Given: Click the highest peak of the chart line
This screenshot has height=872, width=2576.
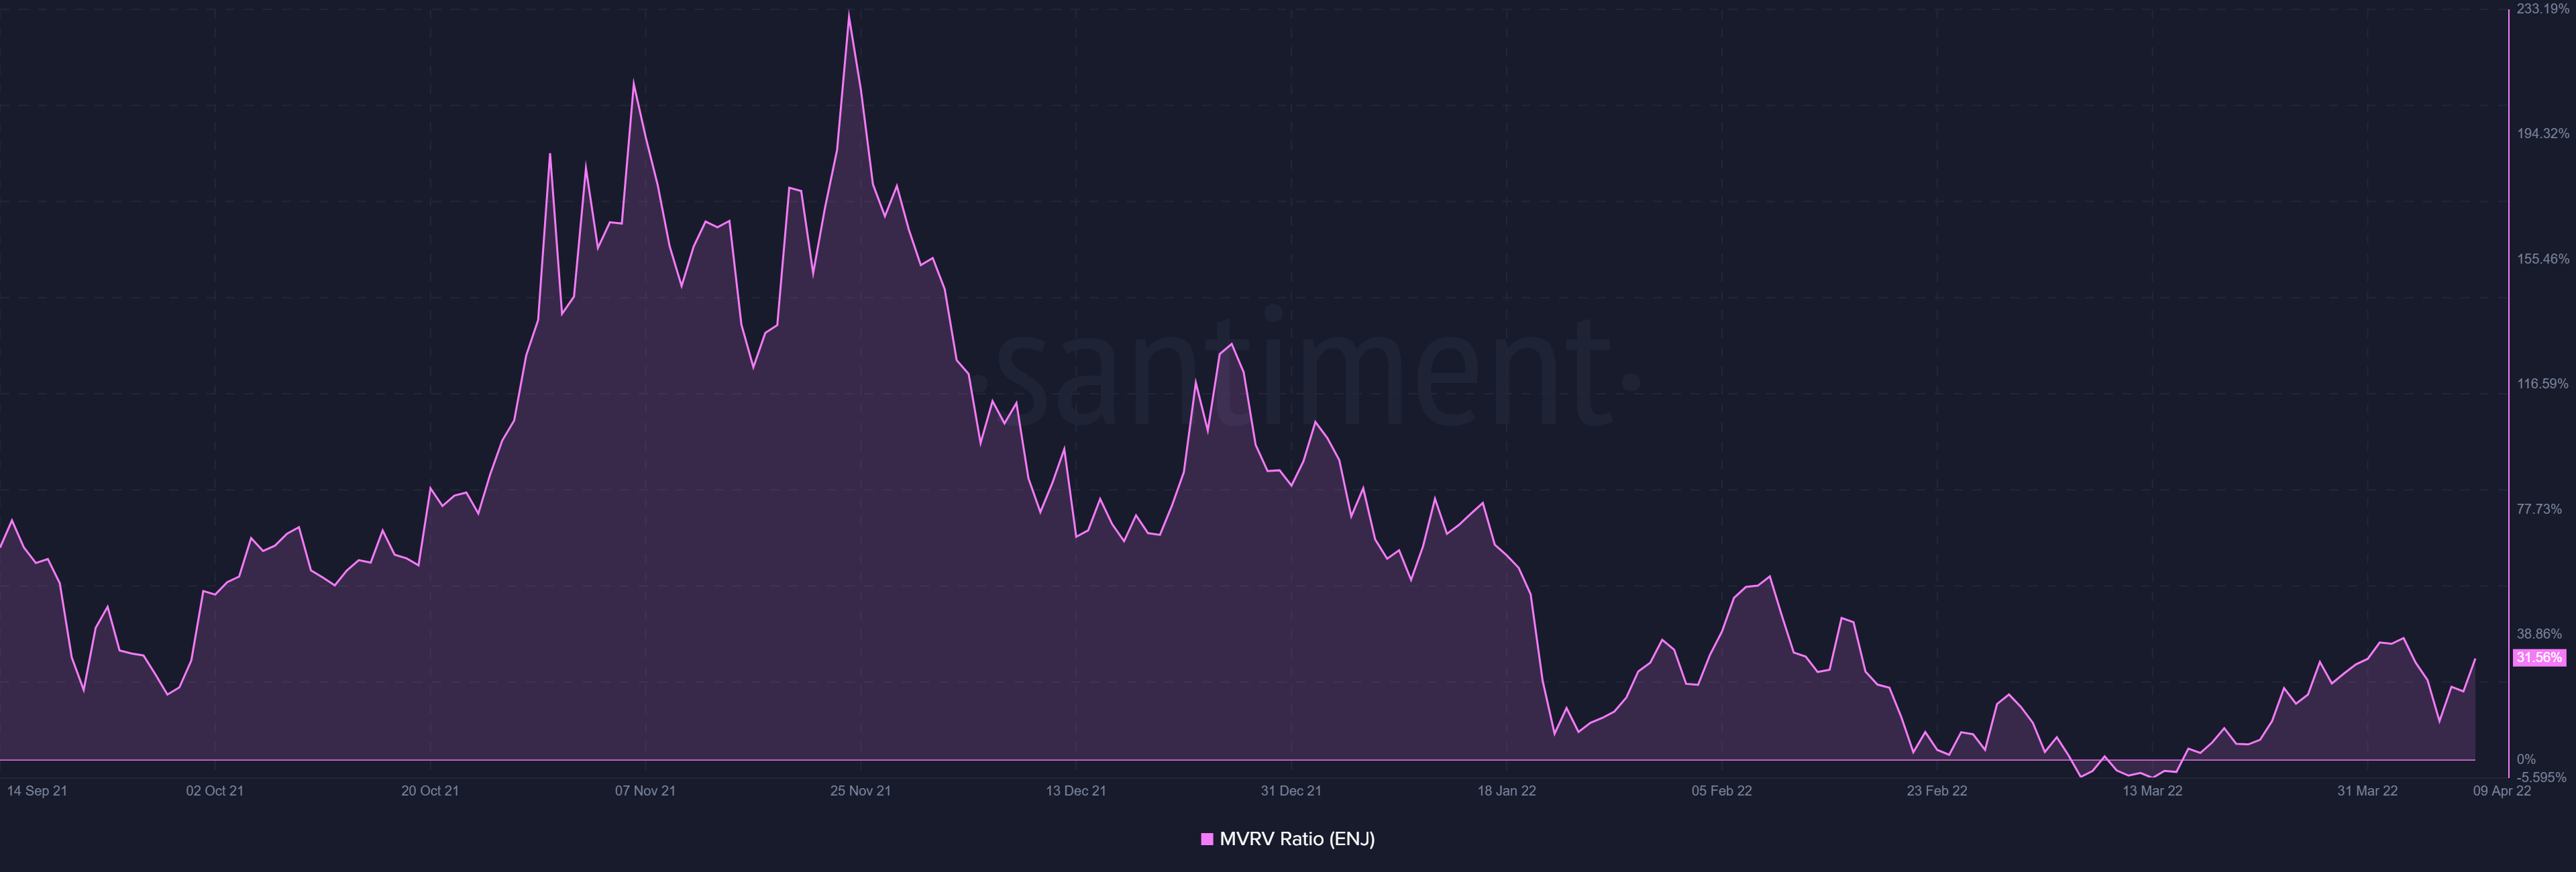Looking at the screenshot, I should 849,14.
